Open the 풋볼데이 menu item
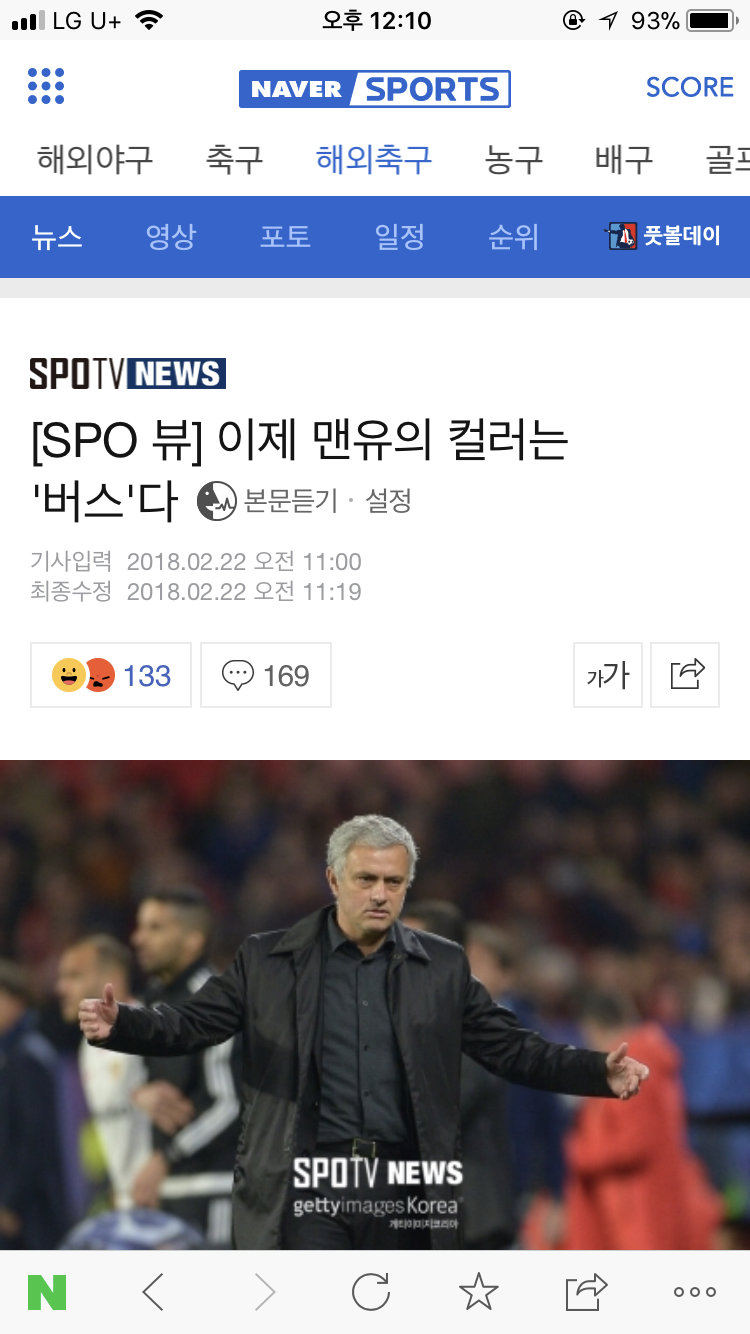This screenshot has height=1334, width=750. click(664, 237)
